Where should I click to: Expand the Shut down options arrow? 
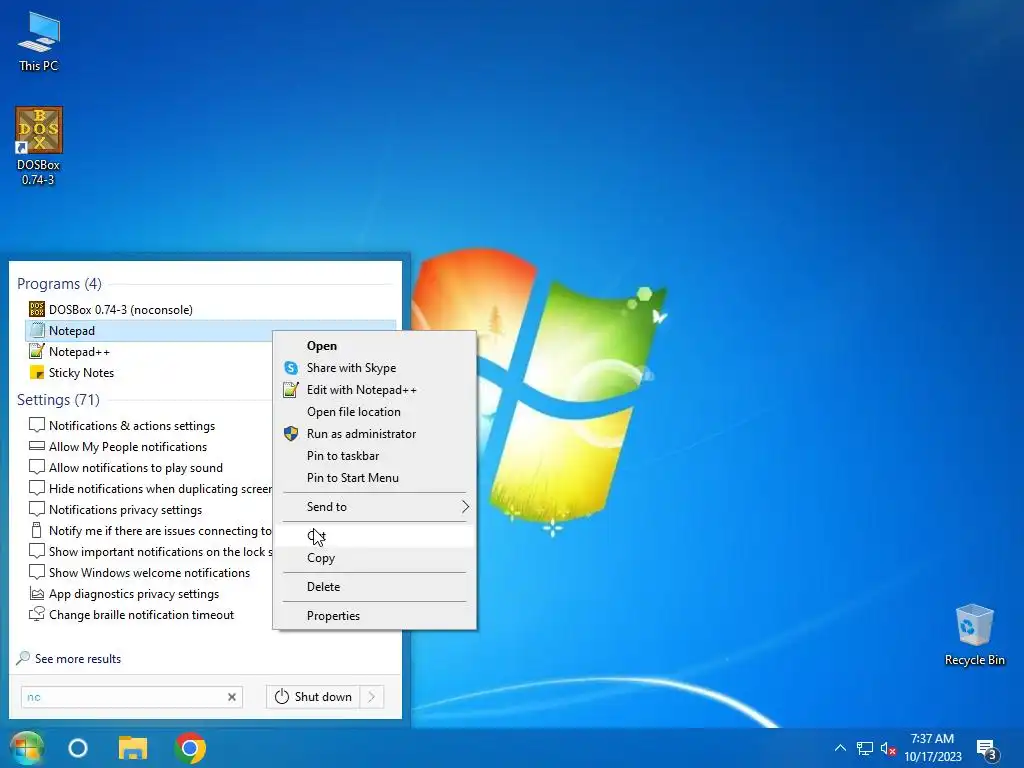[x=372, y=697]
